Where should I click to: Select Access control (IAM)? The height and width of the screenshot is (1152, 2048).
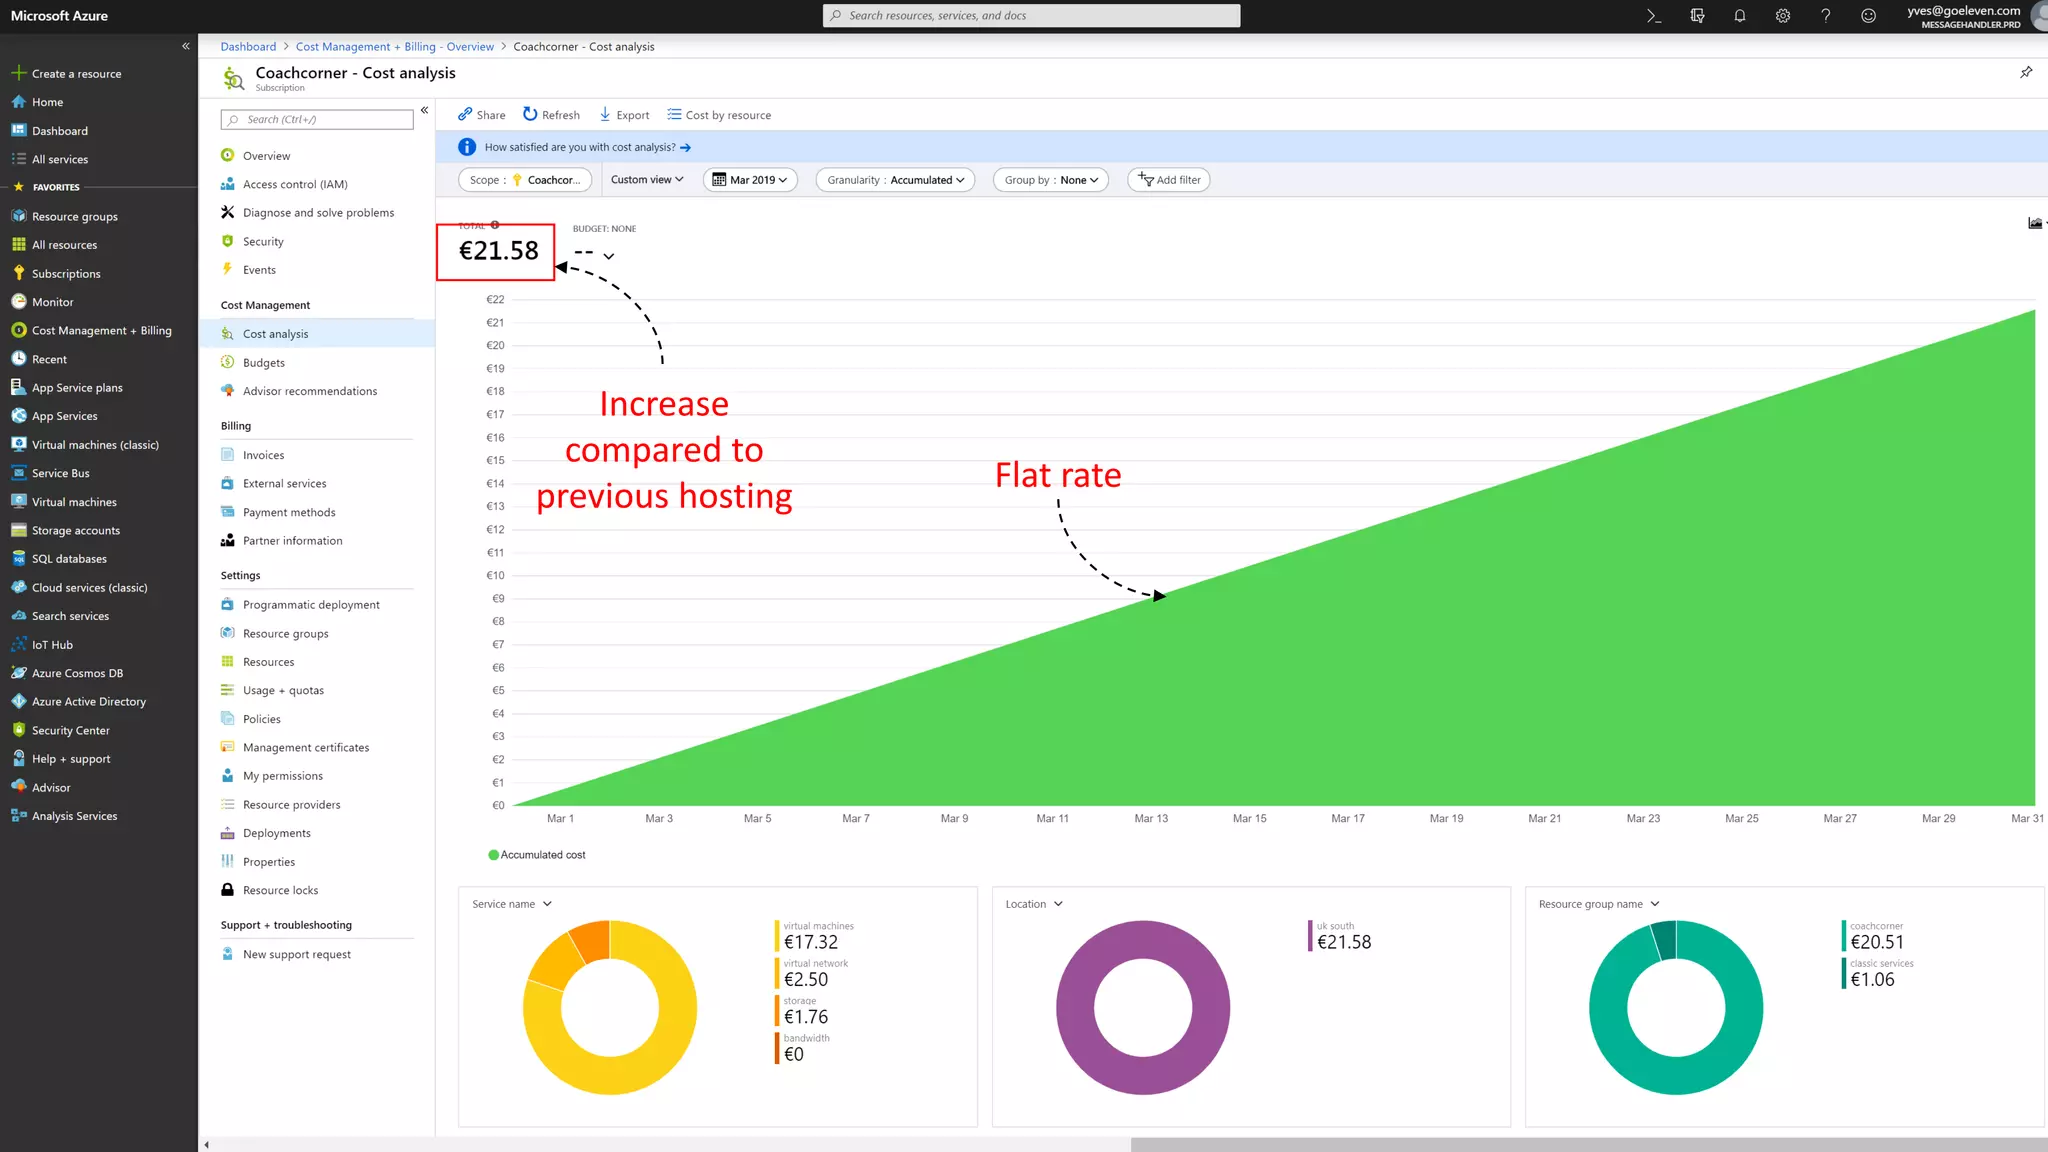(x=295, y=185)
